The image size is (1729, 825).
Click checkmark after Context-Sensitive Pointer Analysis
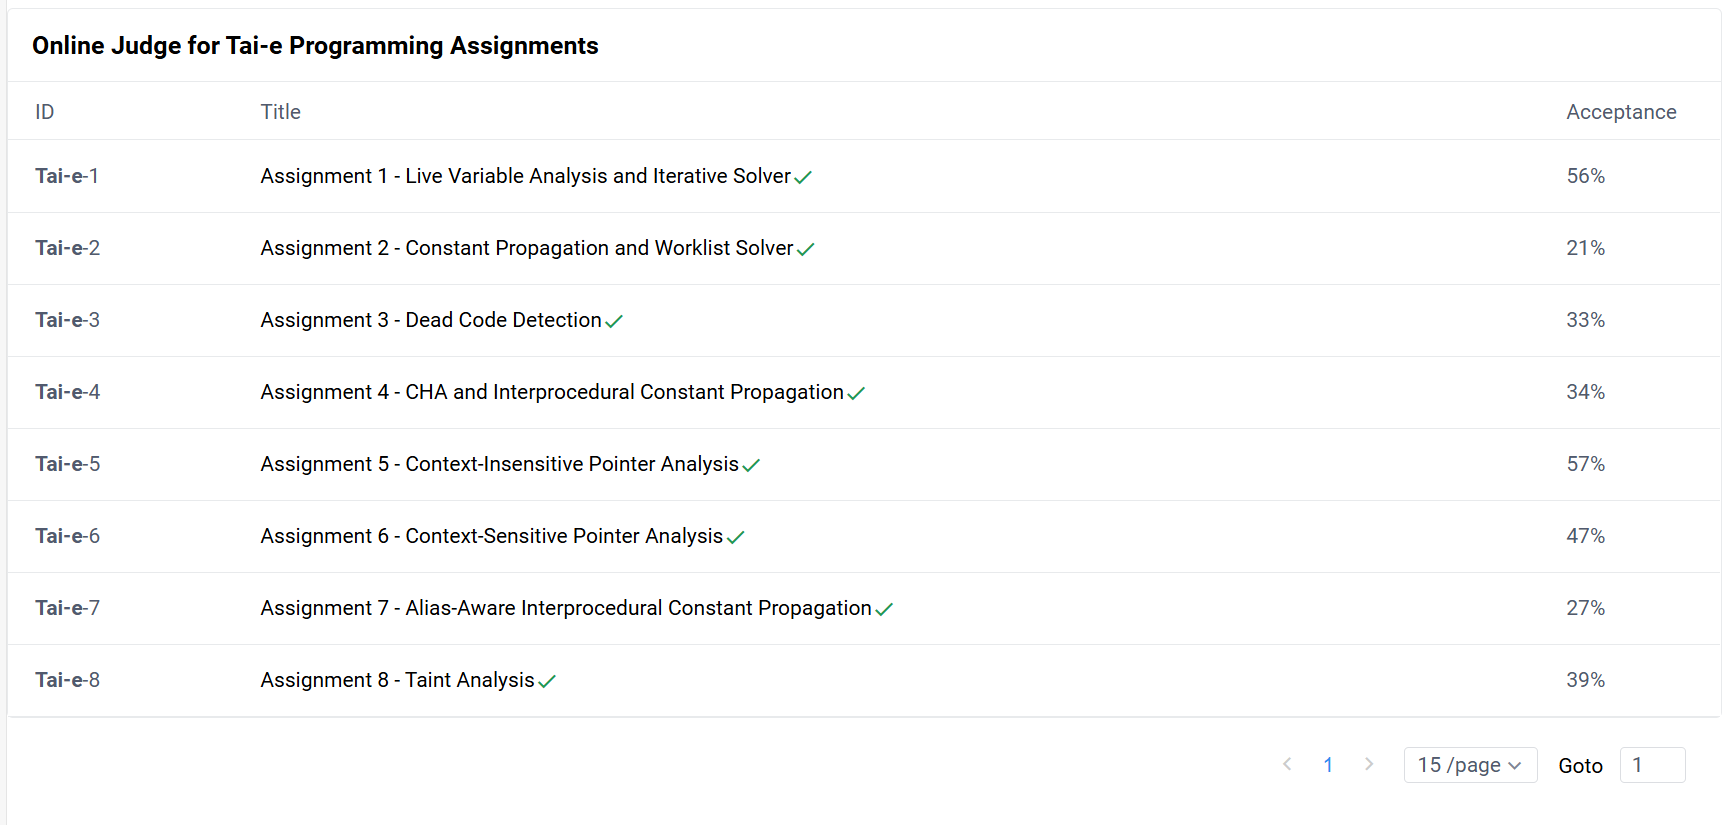tap(735, 537)
